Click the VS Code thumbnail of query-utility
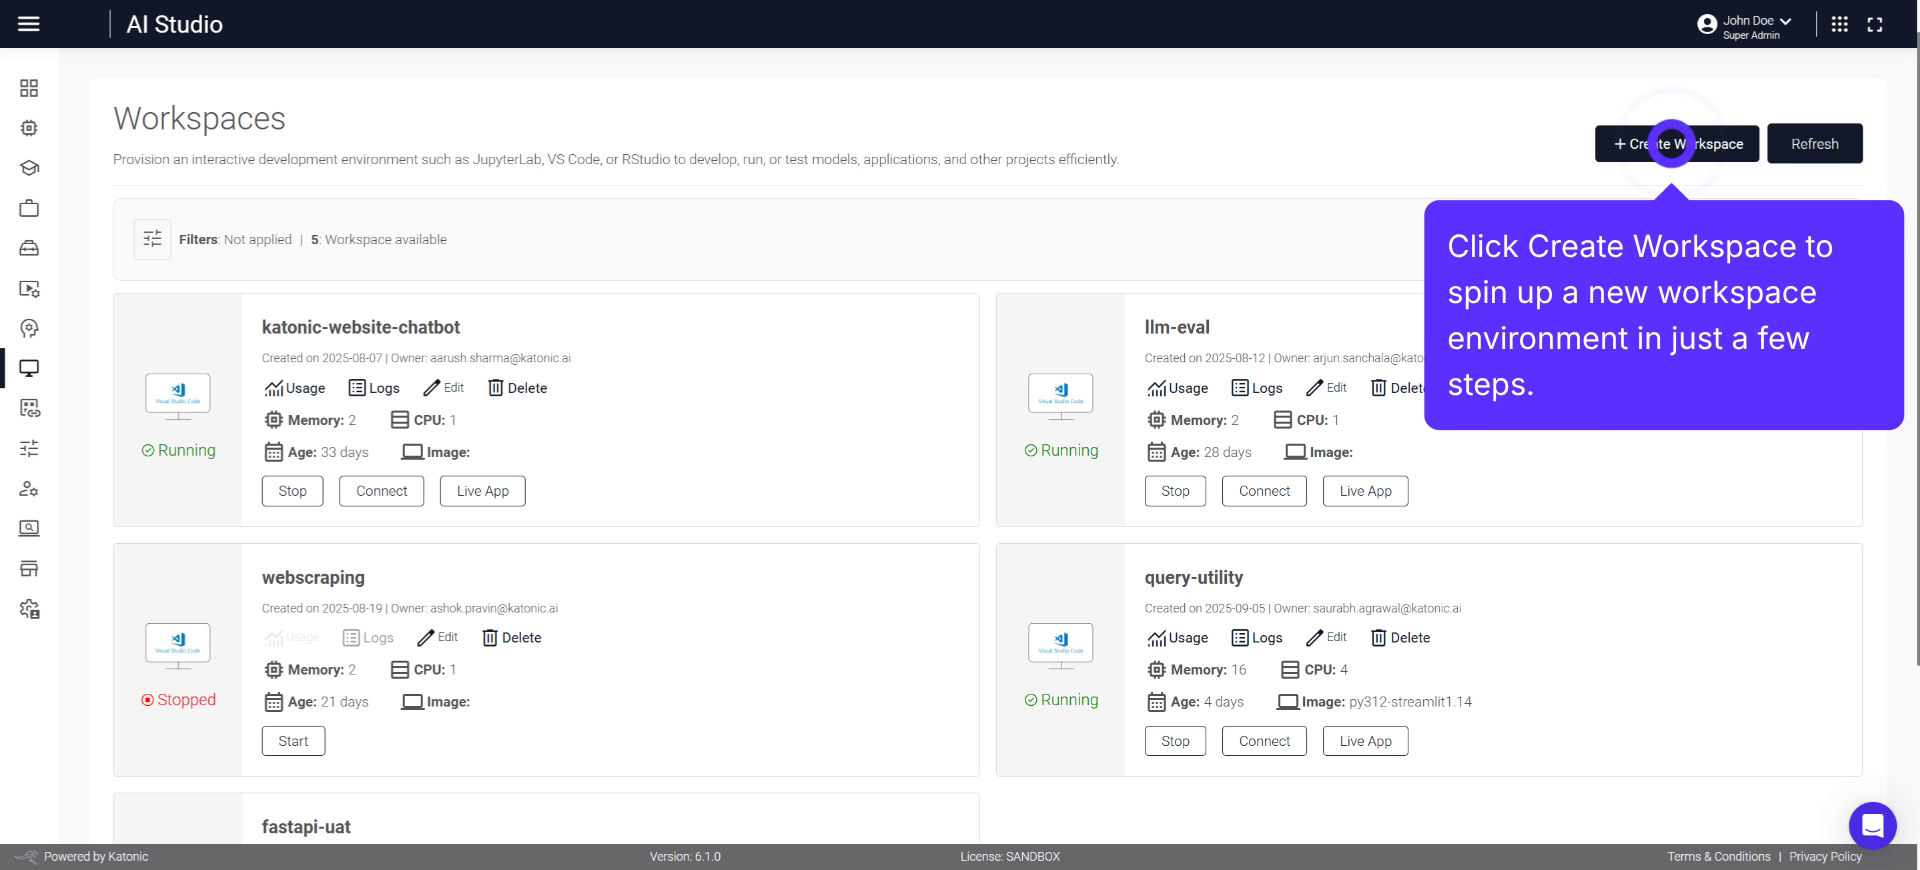This screenshot has width=1920, height=870. pos(1061,646)
